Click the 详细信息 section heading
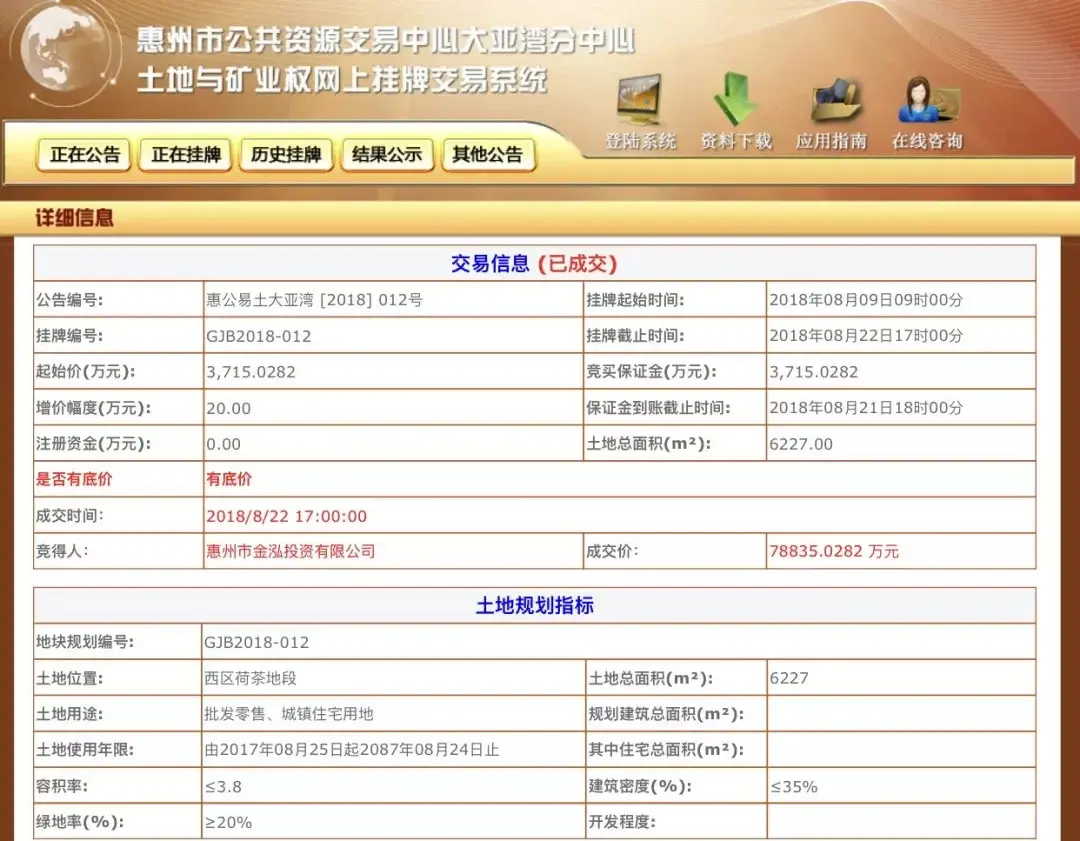Viewport: 1080px width, 841px height. coord(74,218)
